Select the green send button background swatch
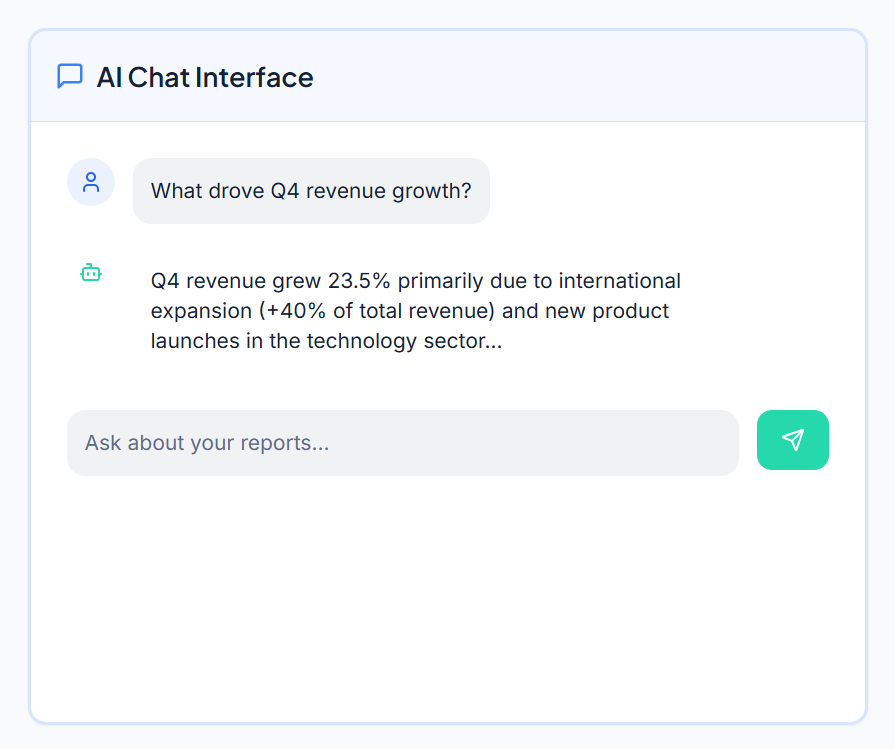This screenshot has width=895, height=749. pyautogui.click(x=793, y=440)
